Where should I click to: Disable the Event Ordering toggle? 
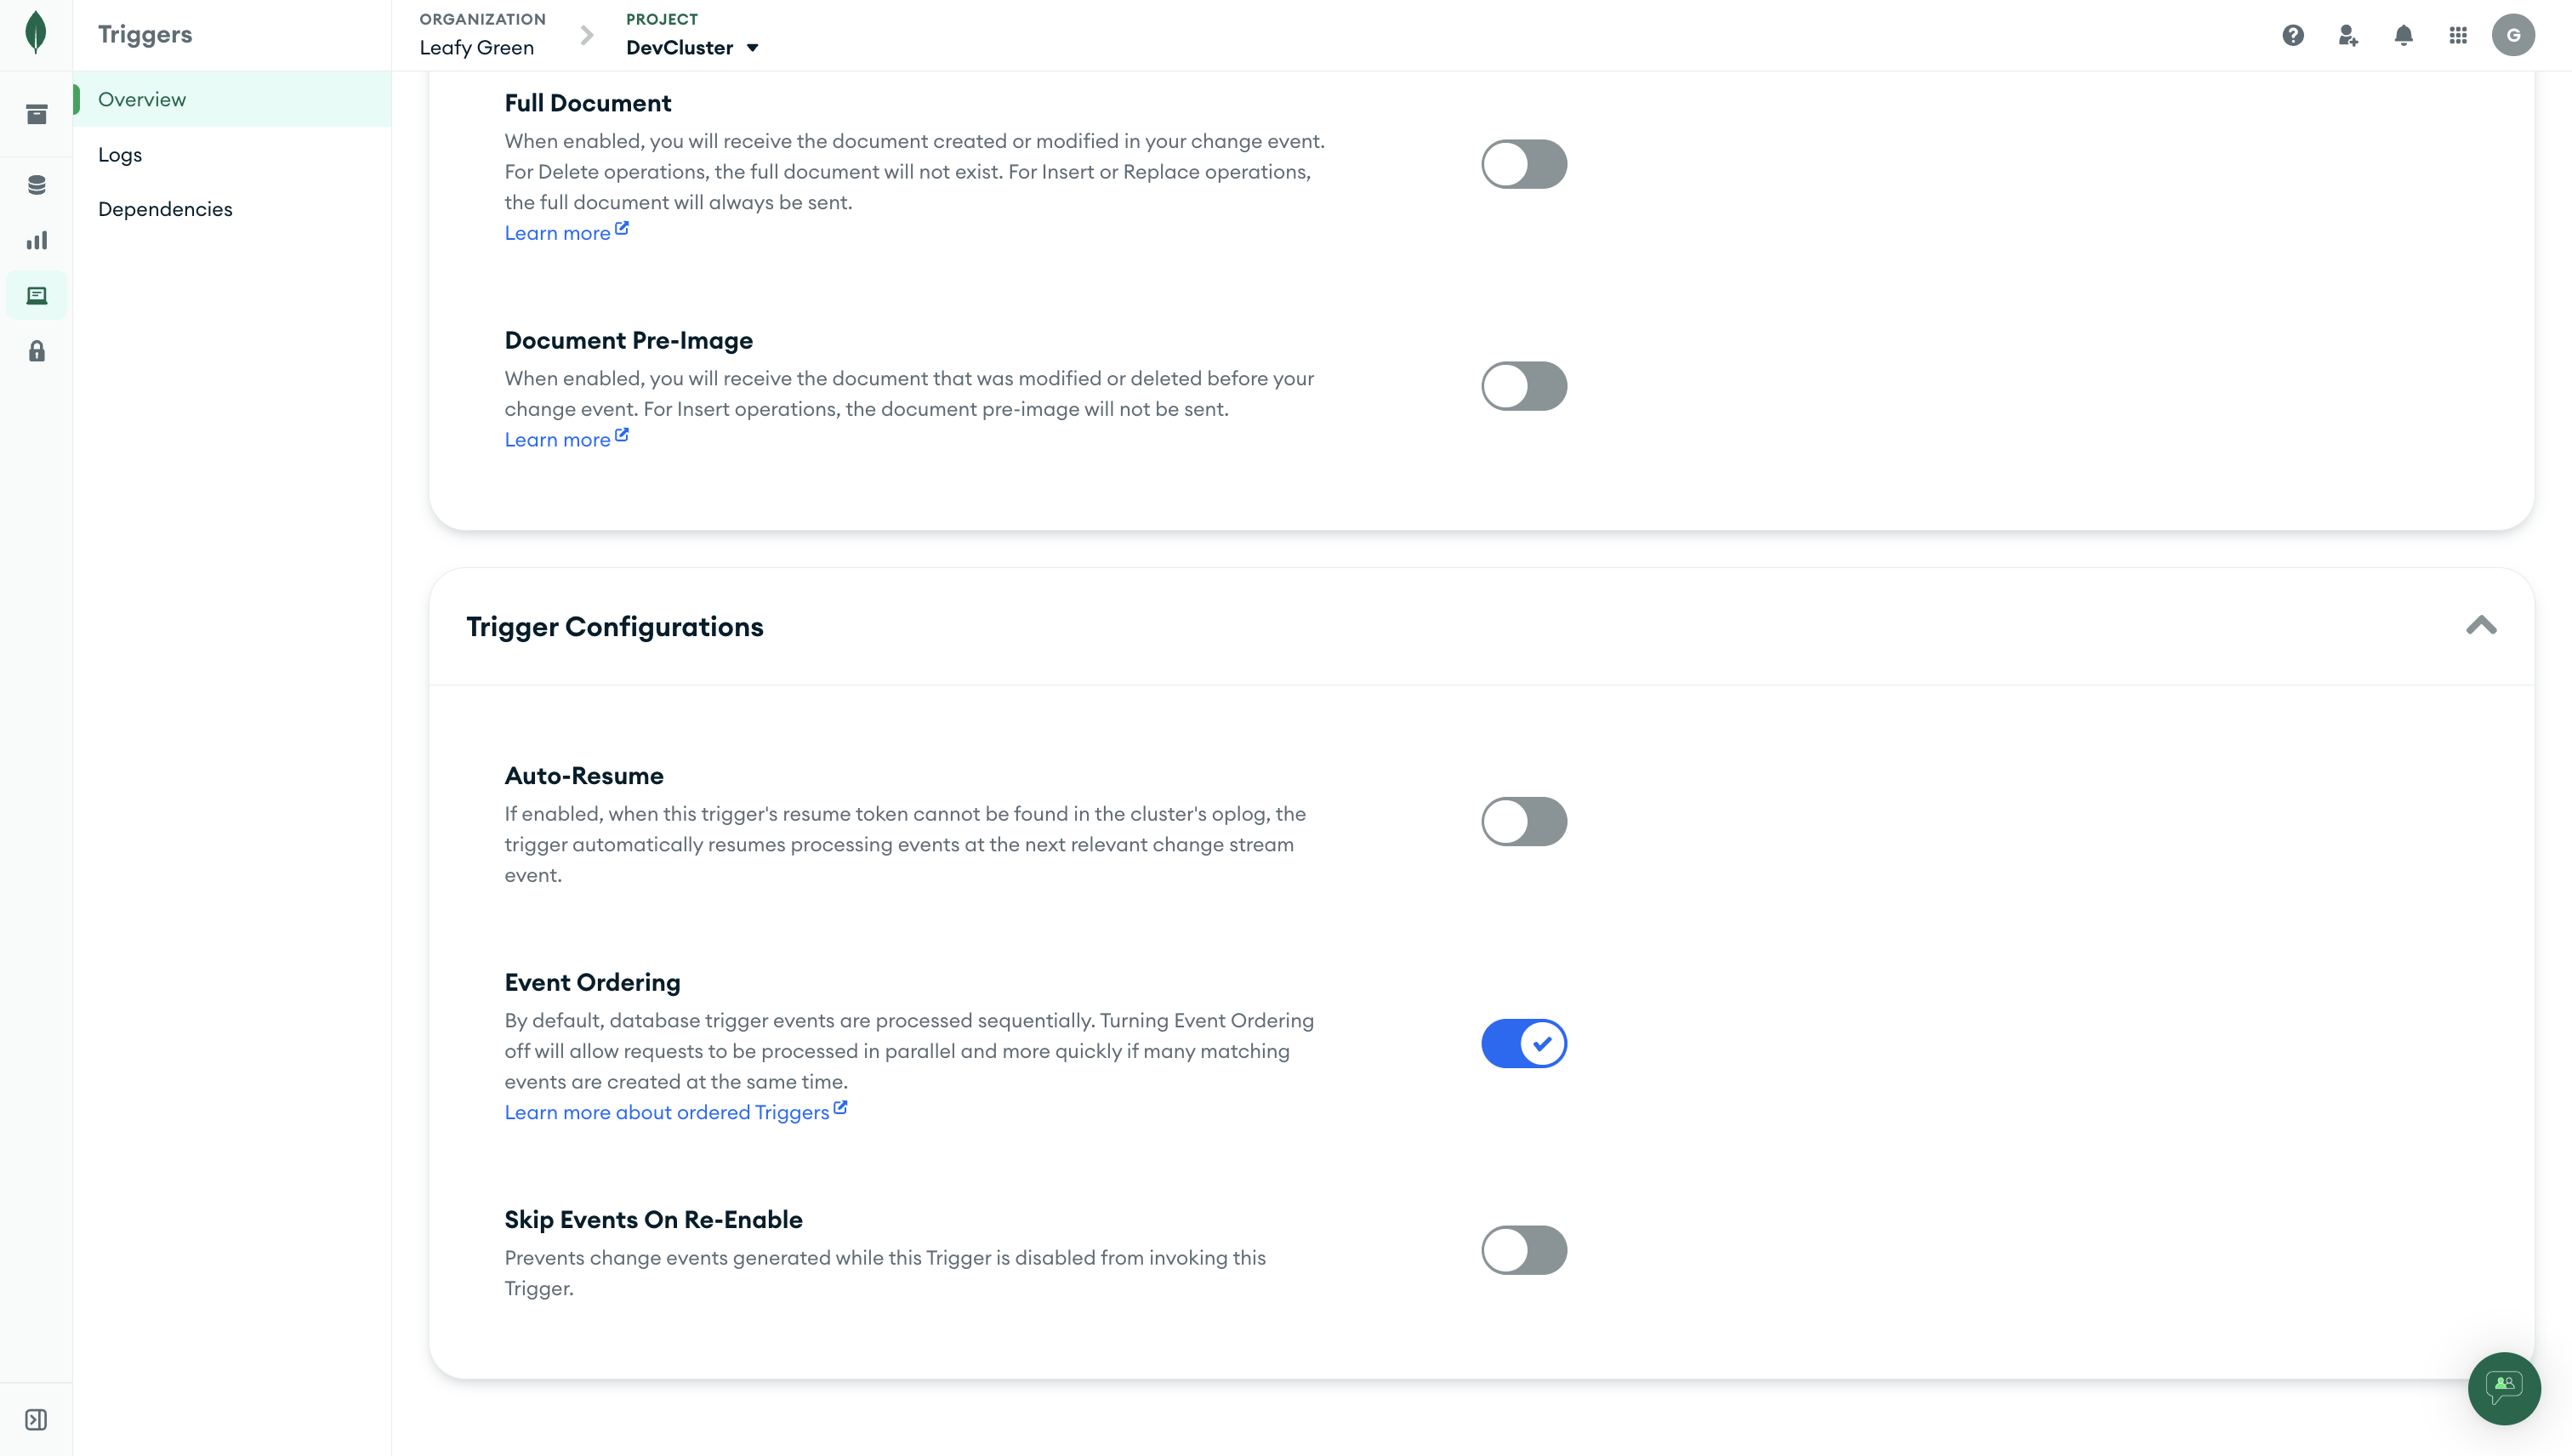coord(1524,1044)
